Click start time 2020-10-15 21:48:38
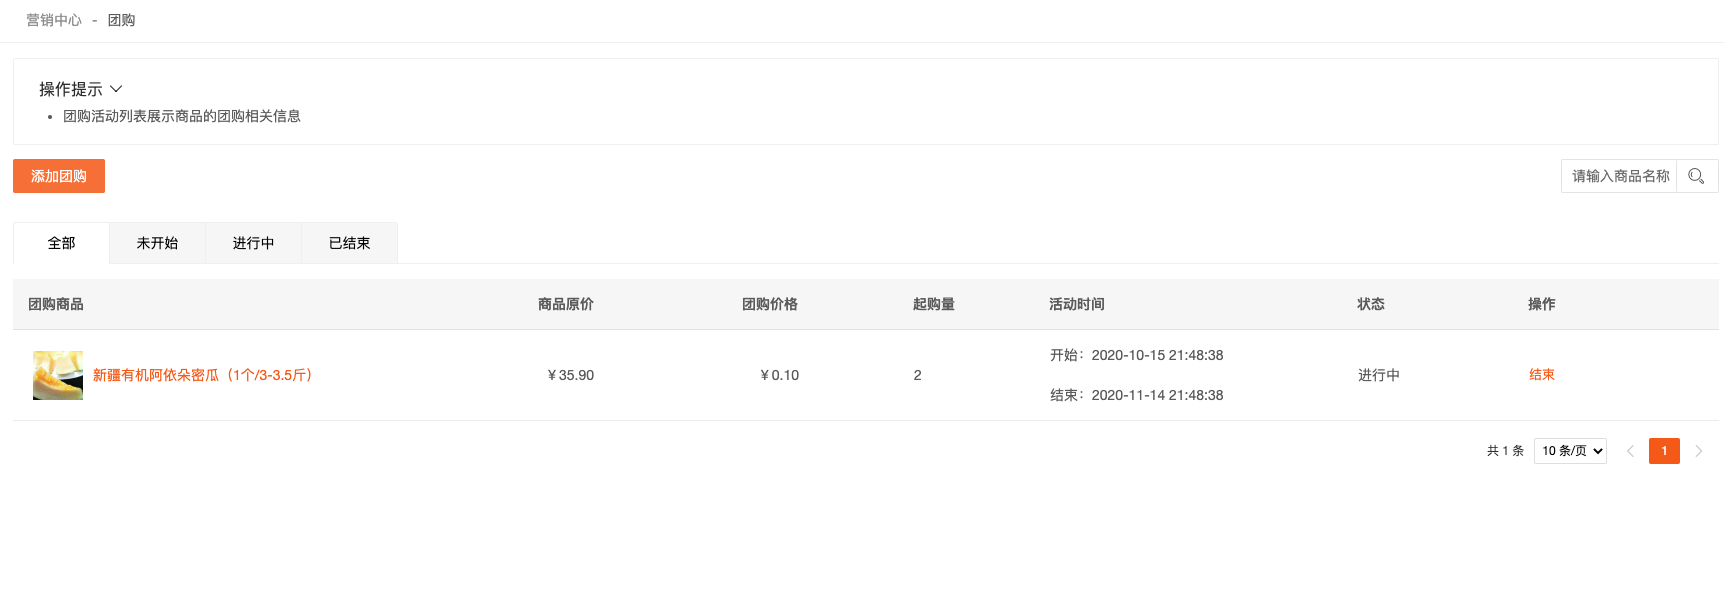The image size is (1724, 605). pyautogui.click(x=1157, y=355)
